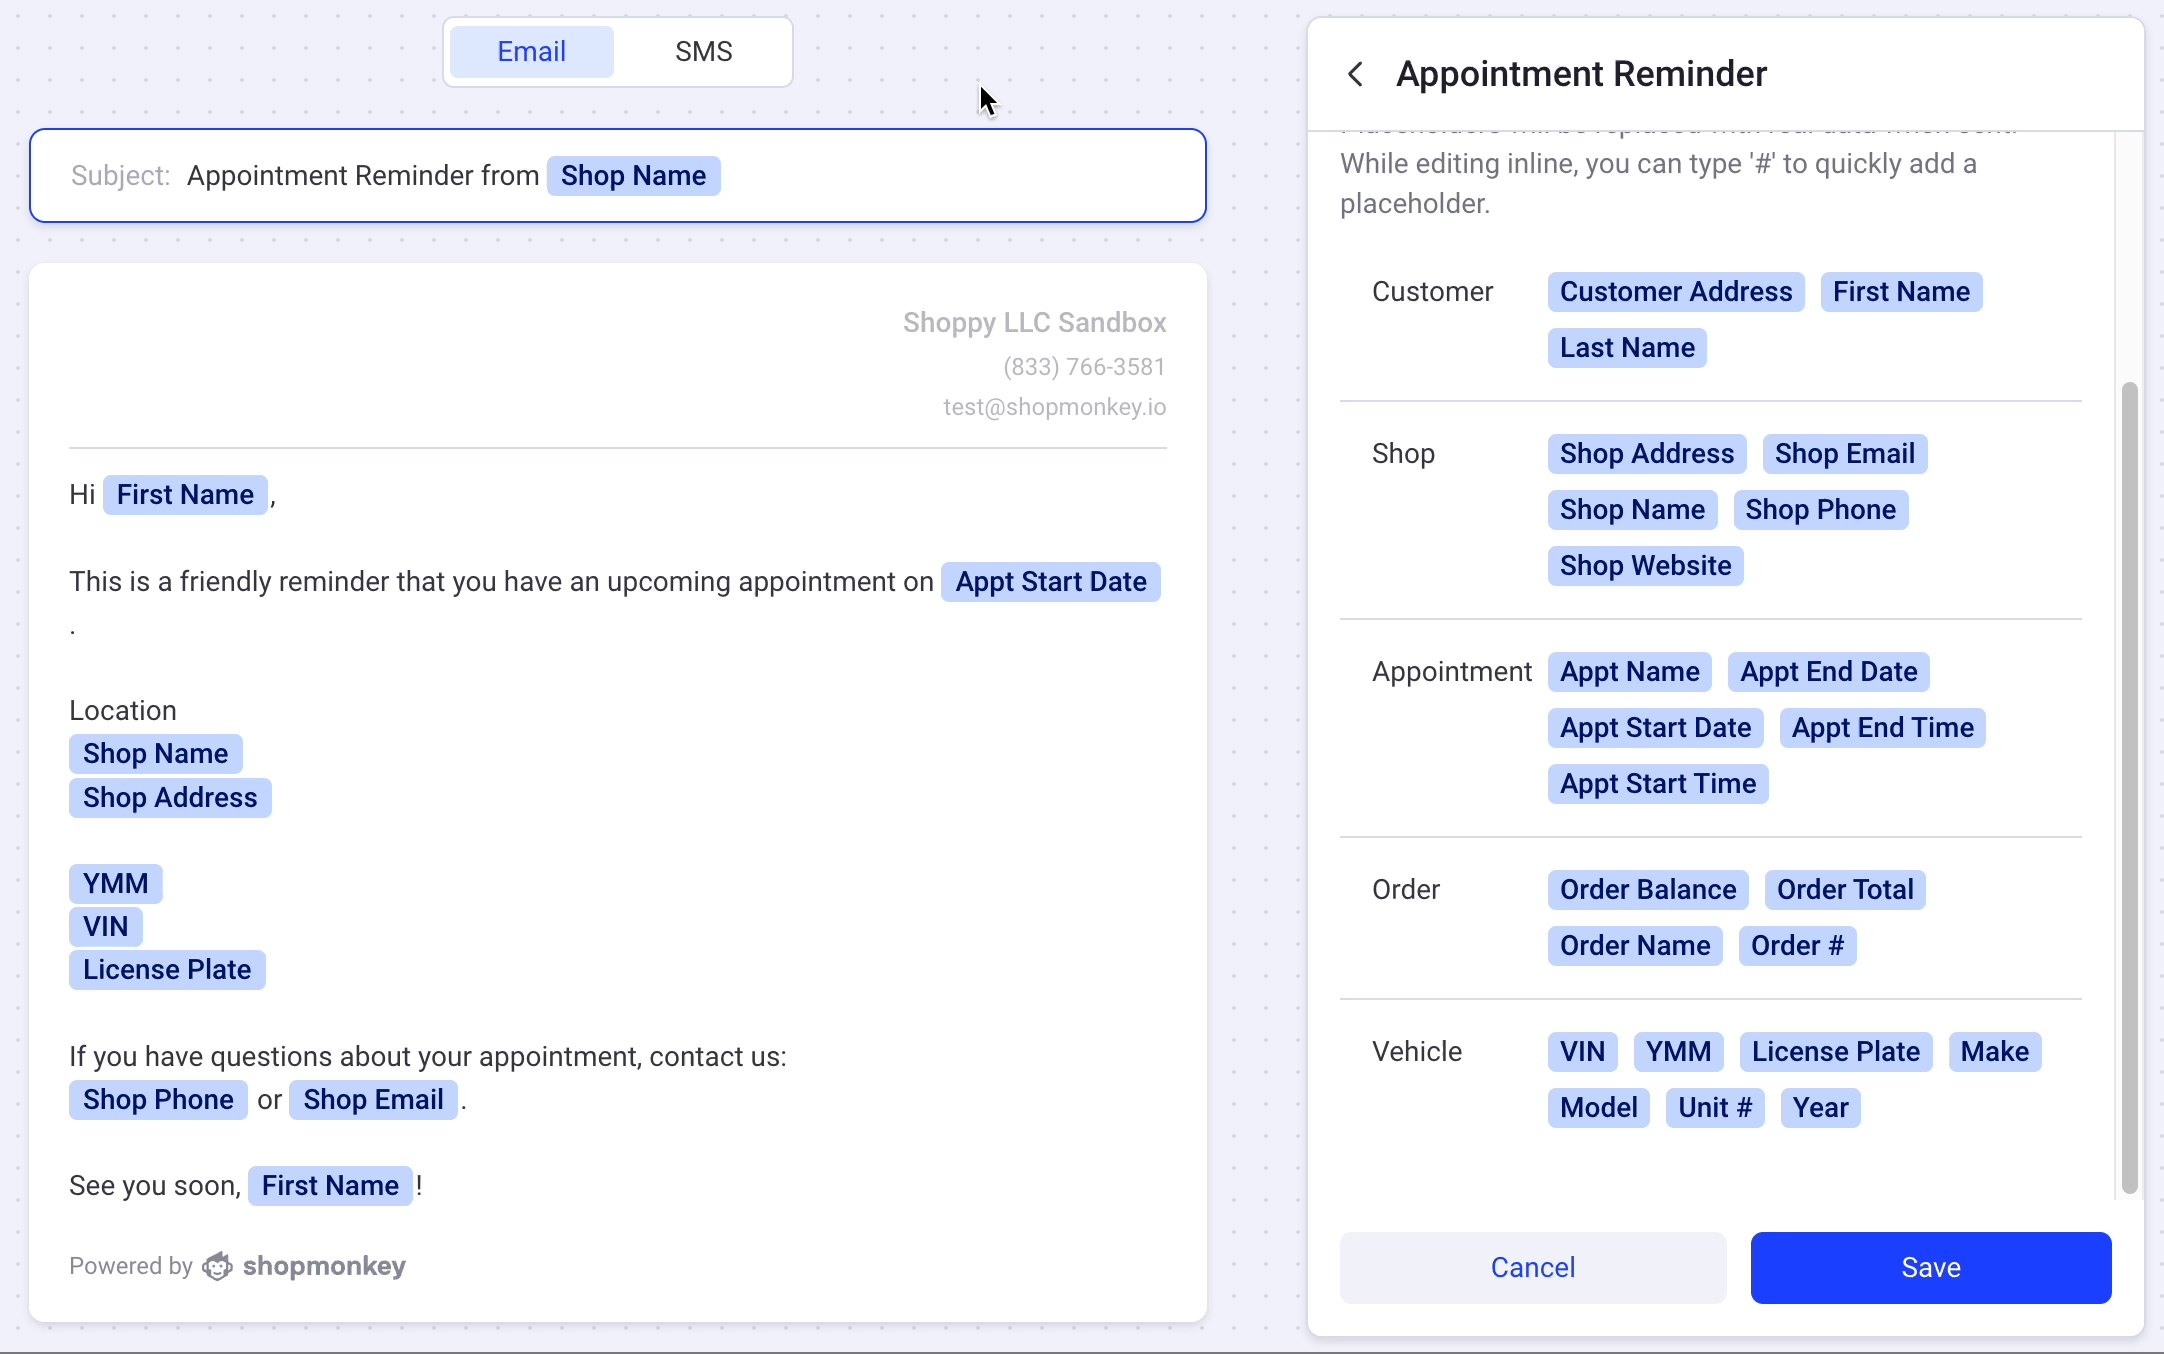Insert Order Name placeholder
The height and width of the screenshot is (1354, 2164).
[1635, 946]
